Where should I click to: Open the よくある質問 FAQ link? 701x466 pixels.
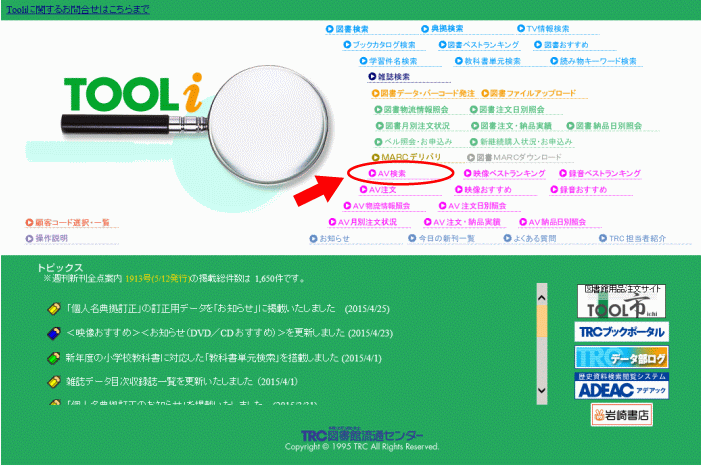pos(535,238)
